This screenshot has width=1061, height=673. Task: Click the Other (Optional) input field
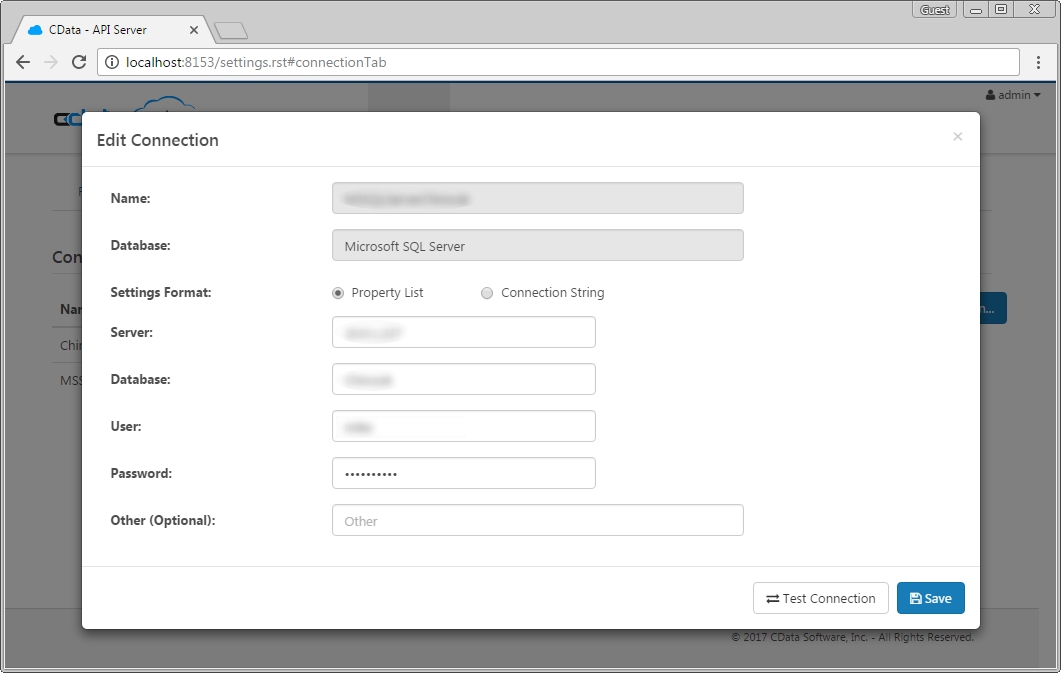pyautogui.click(x=537, y=520)
